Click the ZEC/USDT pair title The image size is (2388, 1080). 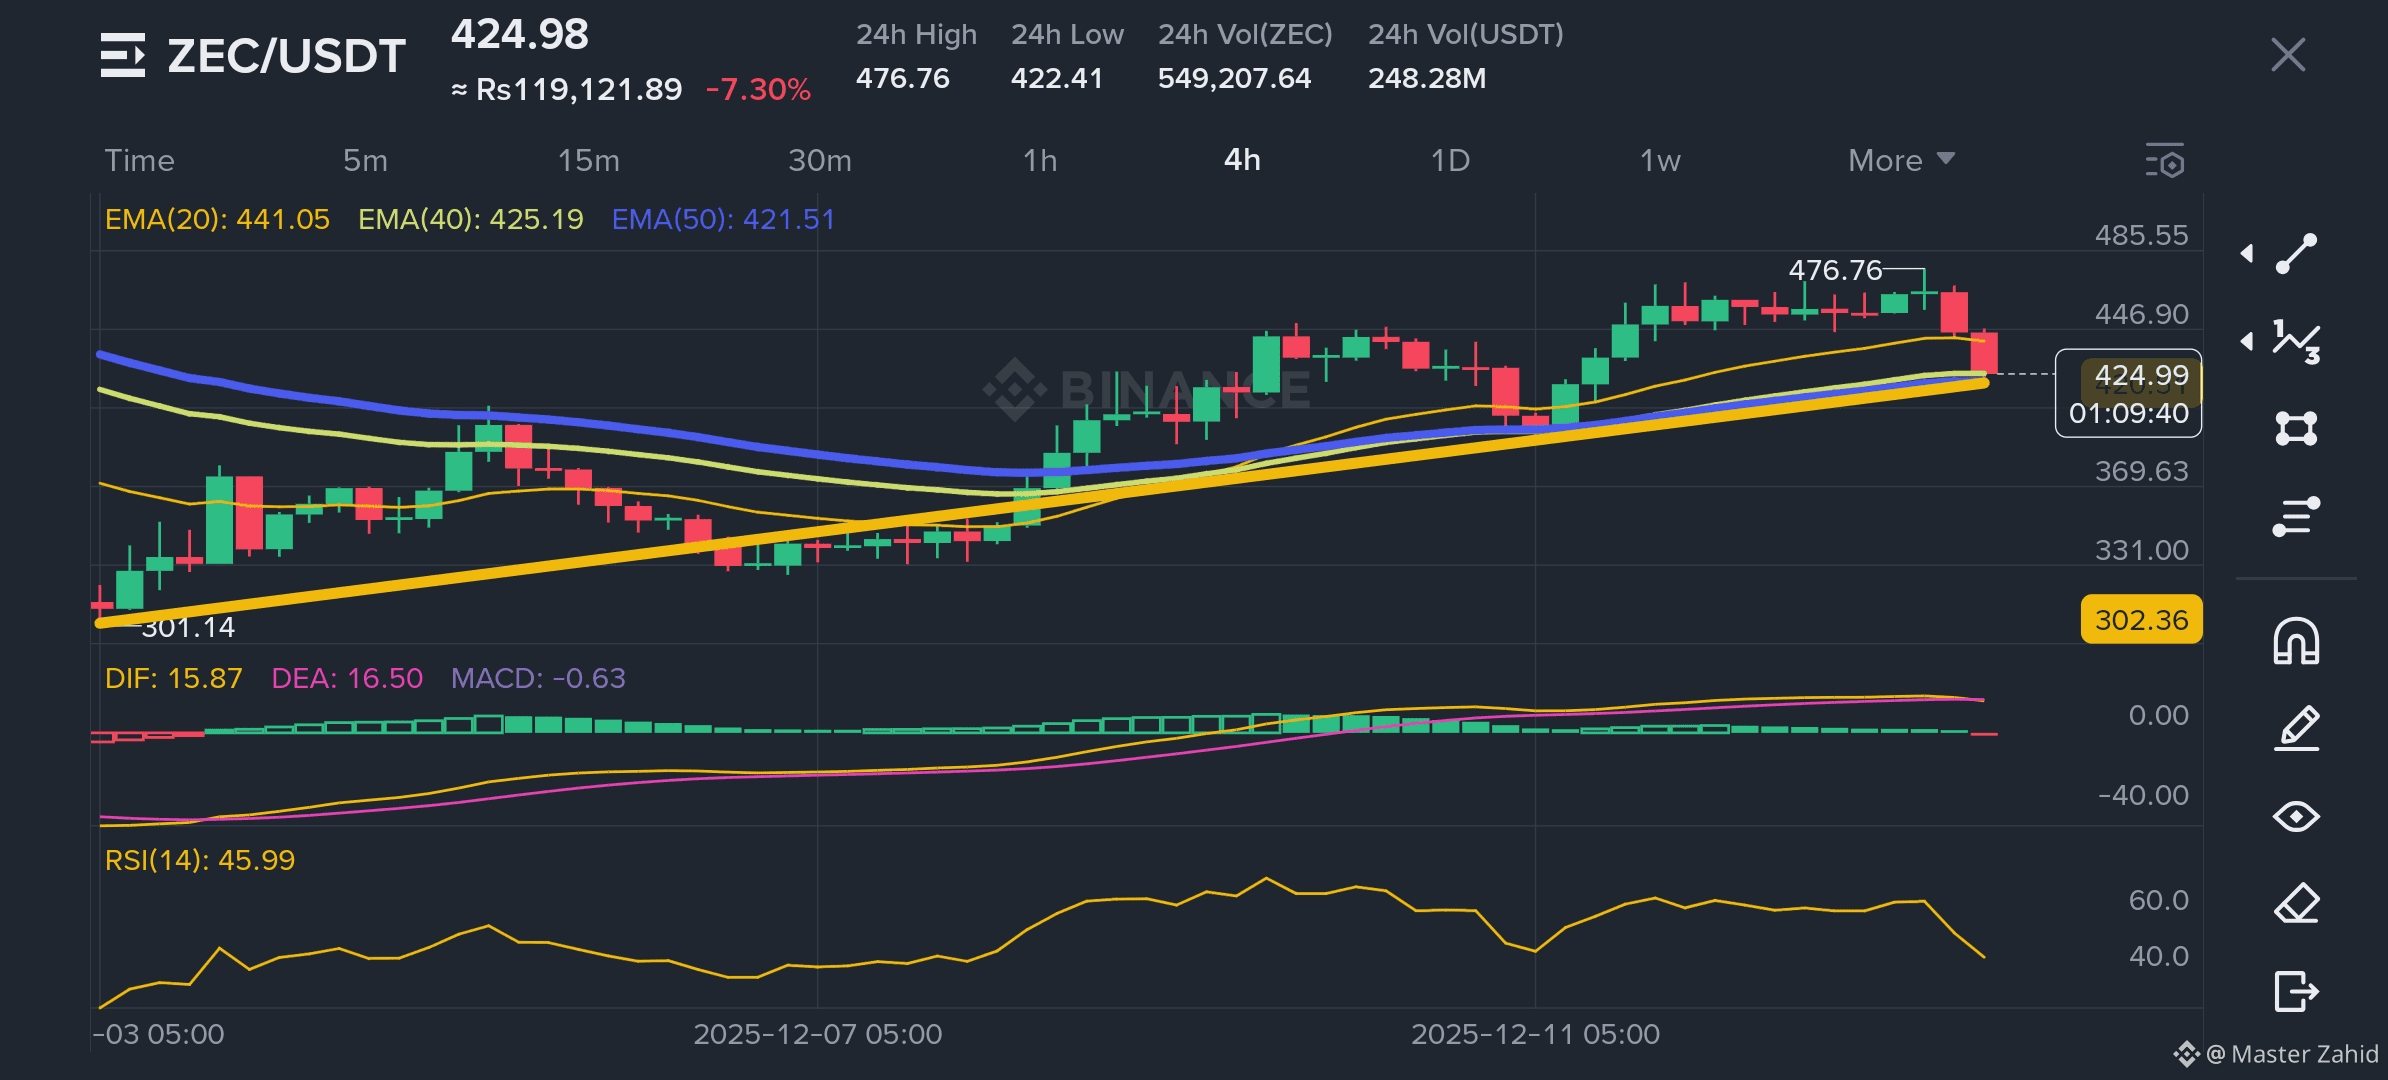click(286, 56)
